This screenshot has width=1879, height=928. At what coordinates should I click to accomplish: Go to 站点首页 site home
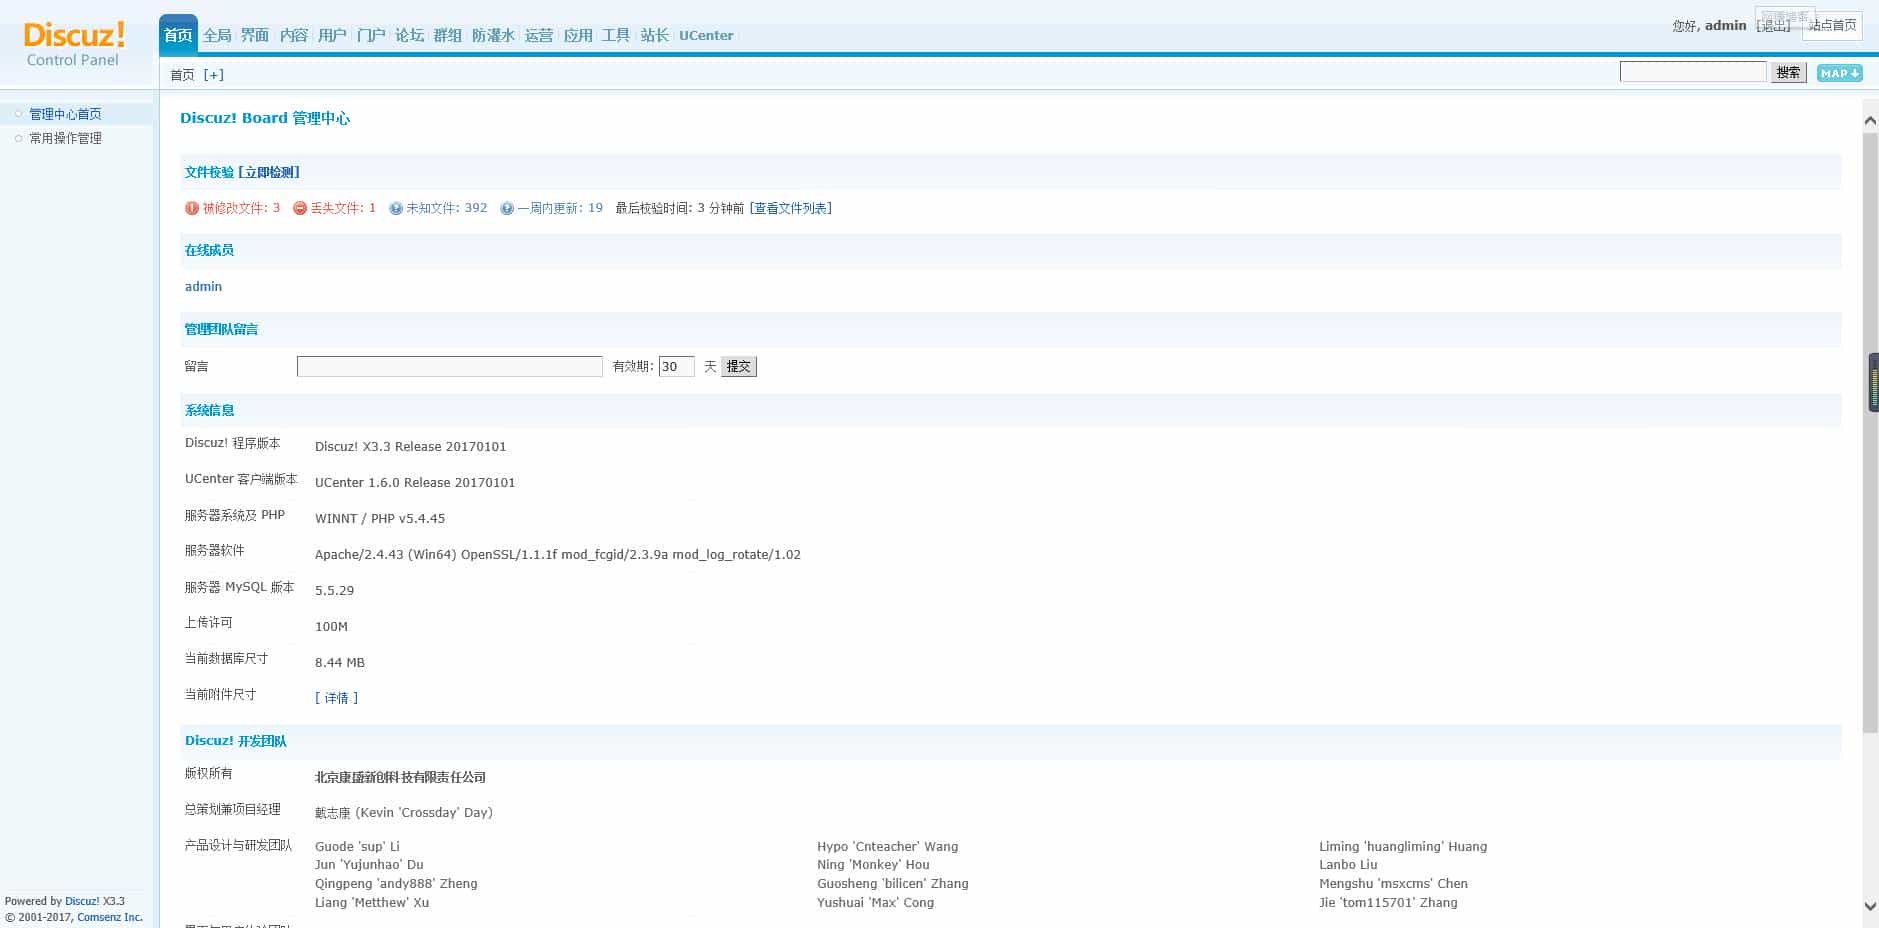pyautogui.click(x=1832, y=25)
